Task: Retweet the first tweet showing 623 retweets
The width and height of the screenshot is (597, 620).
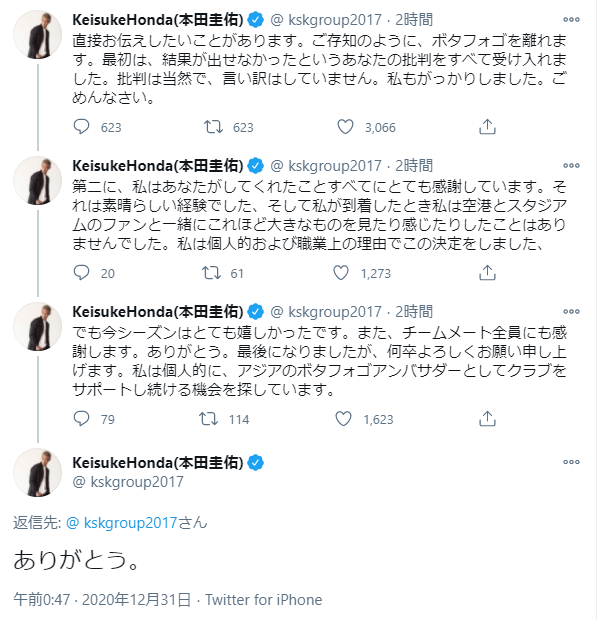Action: click(213, 127)
